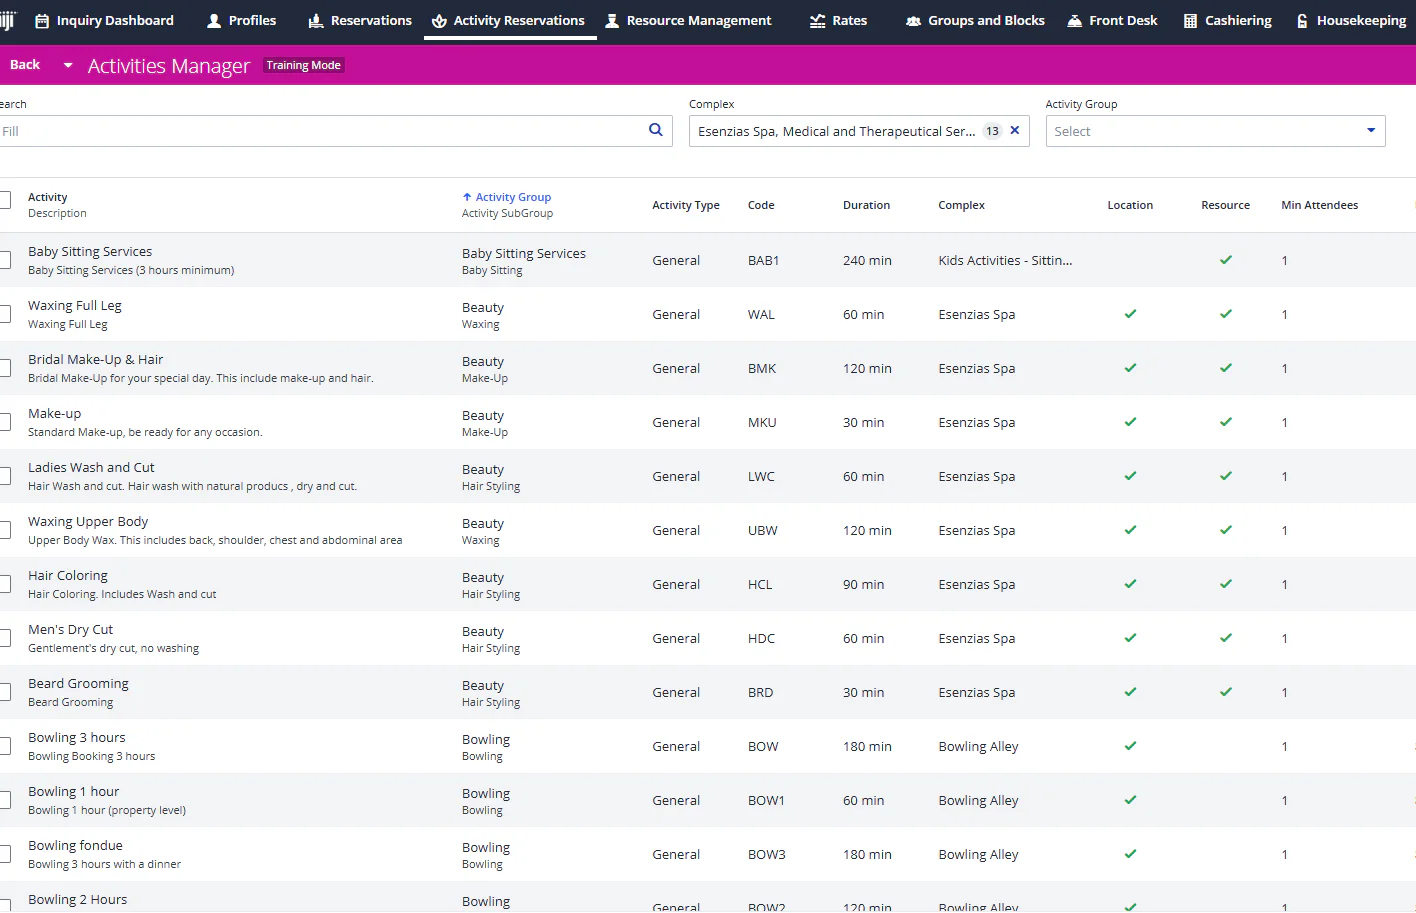
Task: Click the Bowling fondue activity name
Action: (75, 846)
